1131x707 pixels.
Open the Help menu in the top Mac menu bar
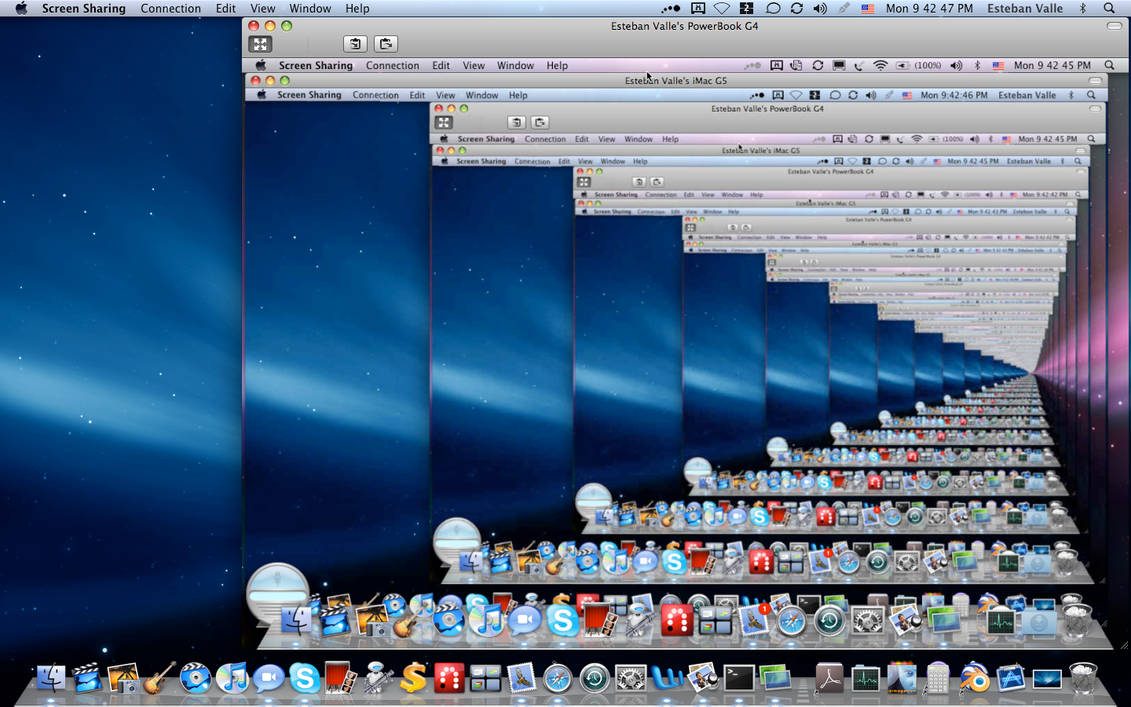pos(357,8)
